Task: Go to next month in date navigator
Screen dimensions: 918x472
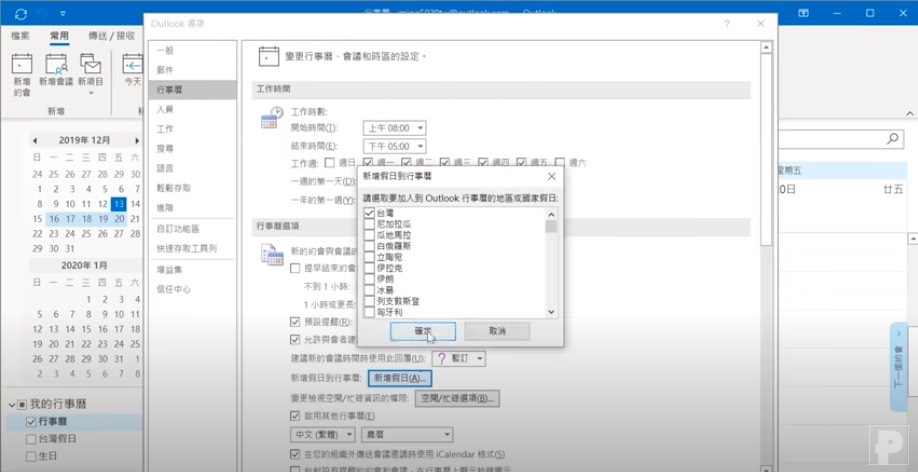Action: (x=137, y=141)
